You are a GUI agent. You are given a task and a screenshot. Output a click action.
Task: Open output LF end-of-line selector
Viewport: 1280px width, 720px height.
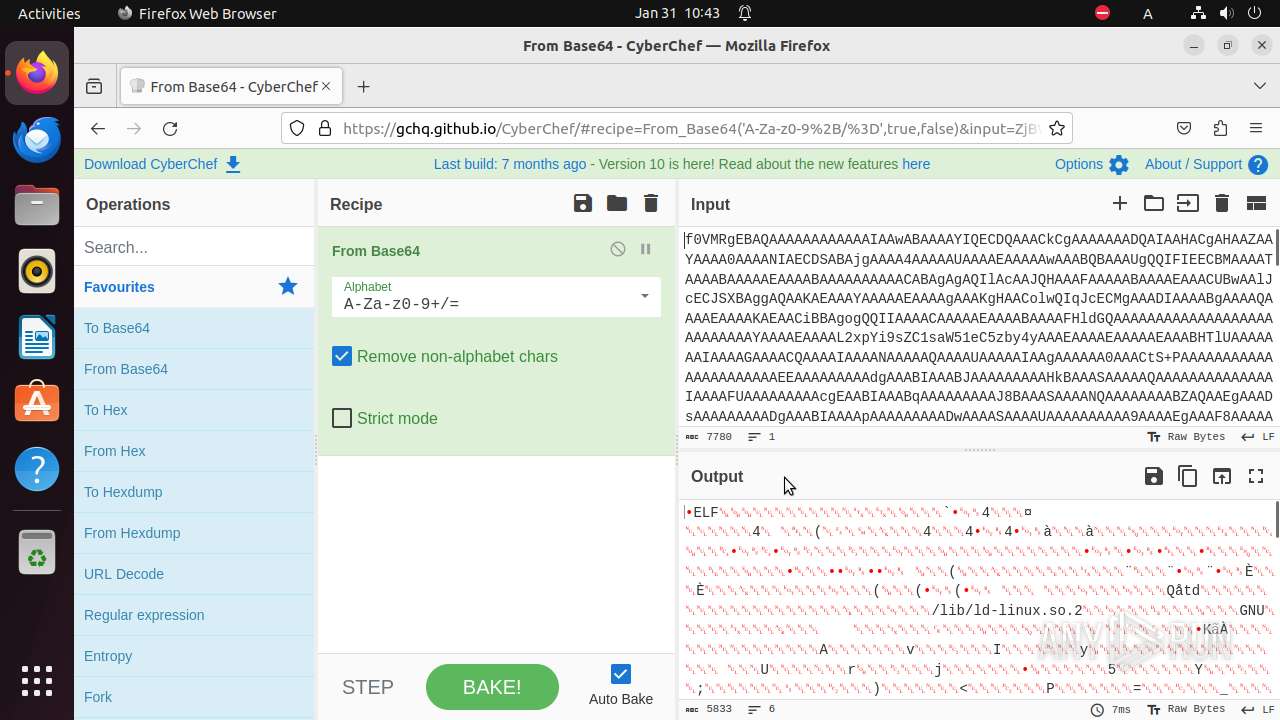click(x=1257, y=709)
